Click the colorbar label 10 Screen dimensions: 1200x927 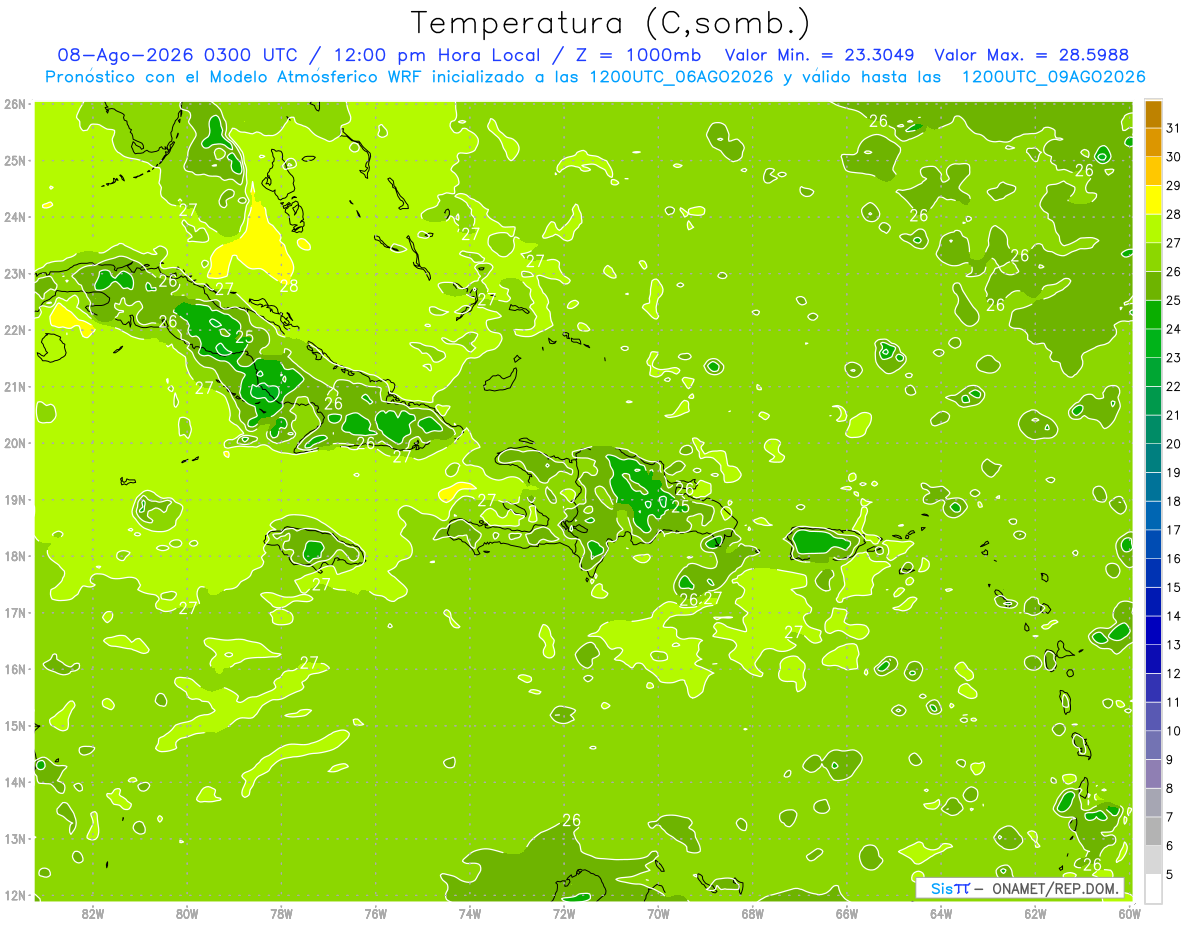(1174, 731)
